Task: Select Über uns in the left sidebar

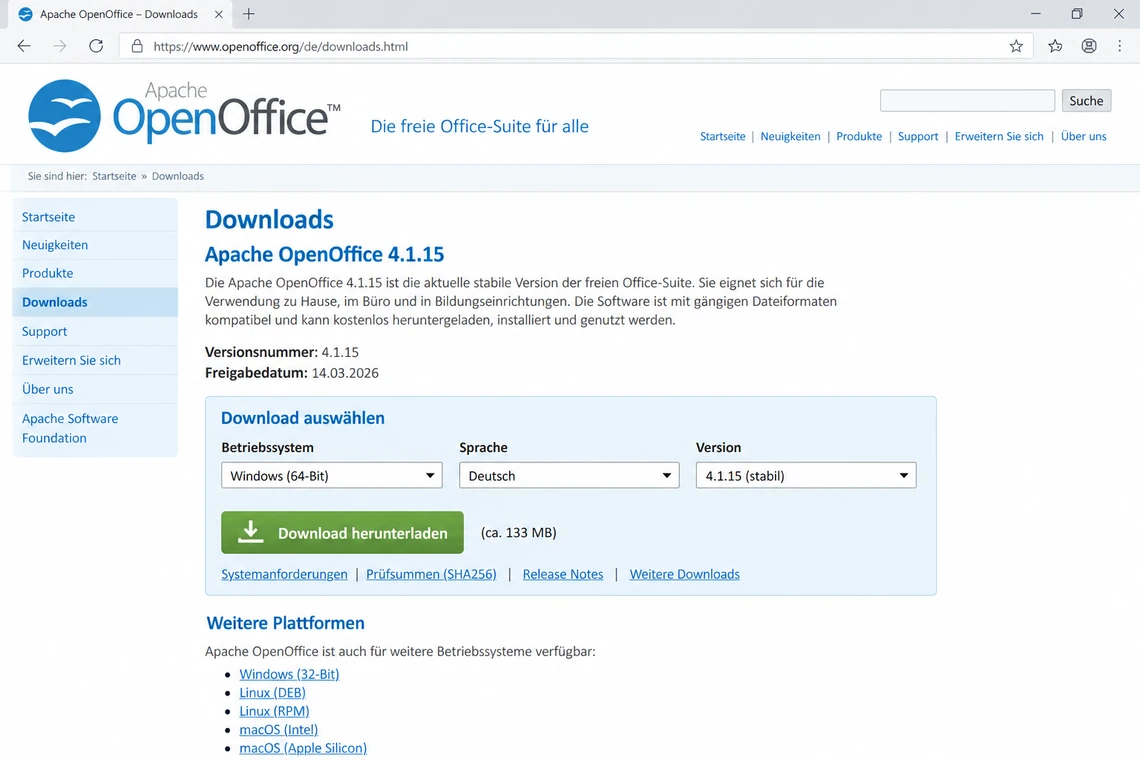Action: (95, 389)
